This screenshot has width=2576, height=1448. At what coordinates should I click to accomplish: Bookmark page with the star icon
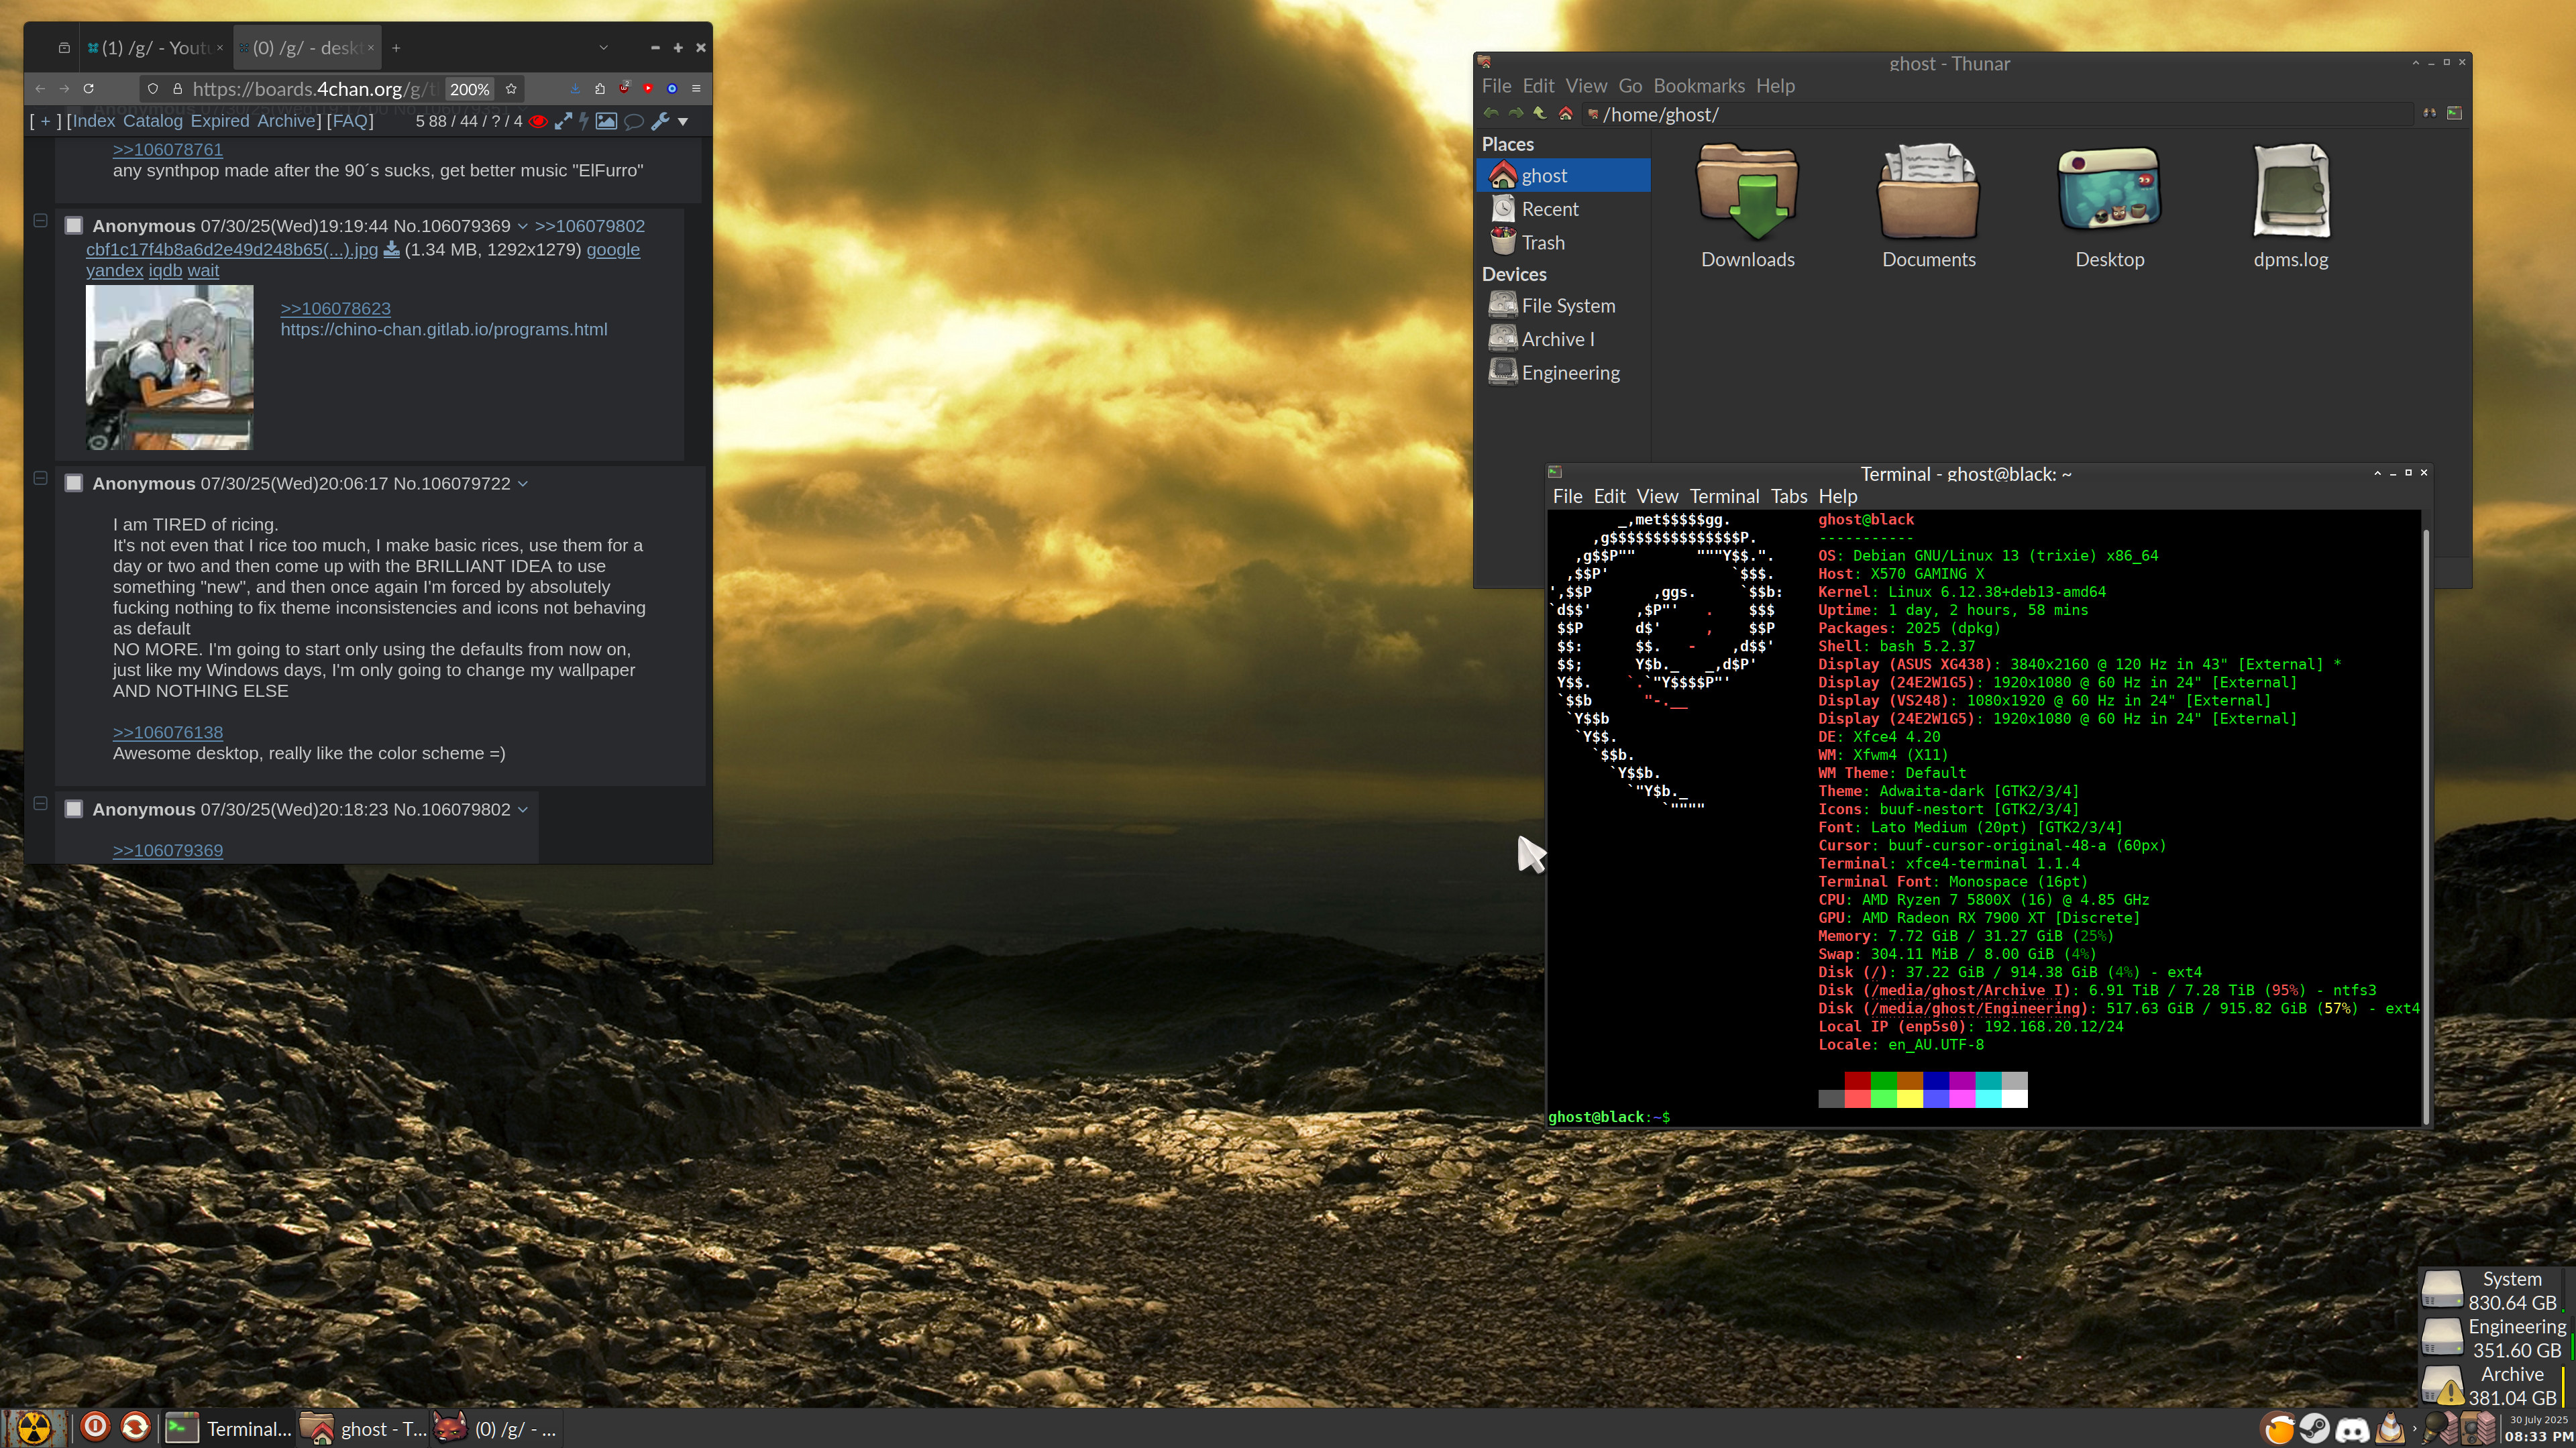click(511, 88)
